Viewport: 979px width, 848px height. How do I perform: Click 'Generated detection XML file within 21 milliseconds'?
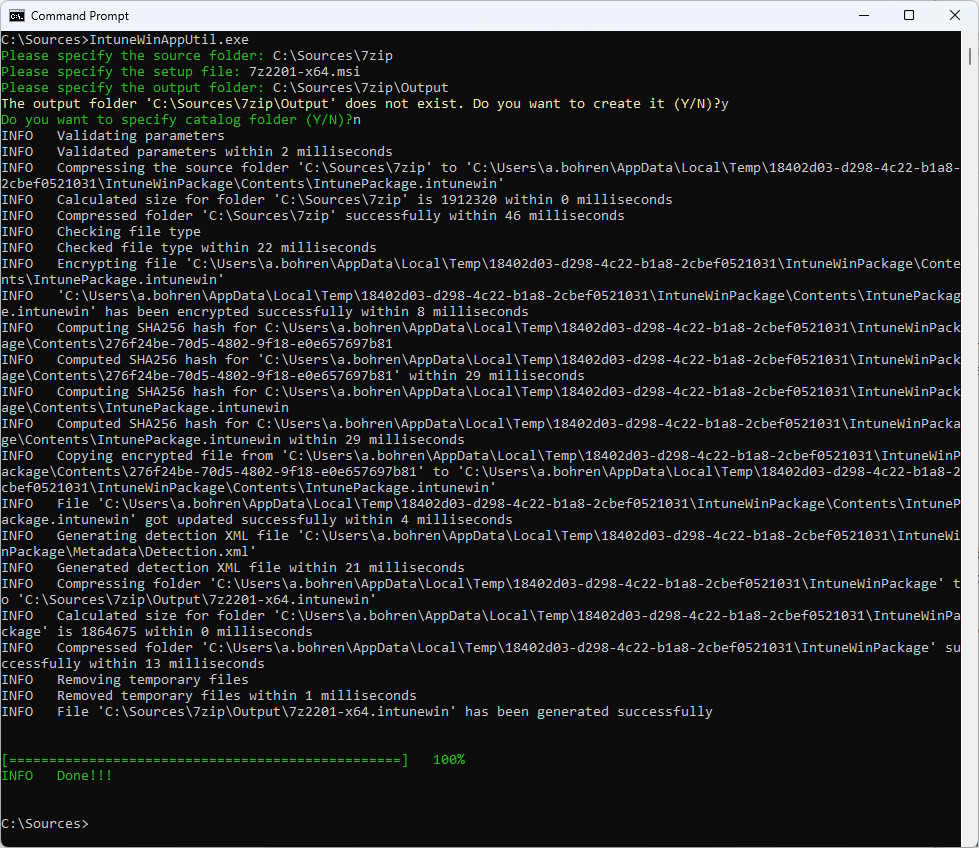(233, 568)
